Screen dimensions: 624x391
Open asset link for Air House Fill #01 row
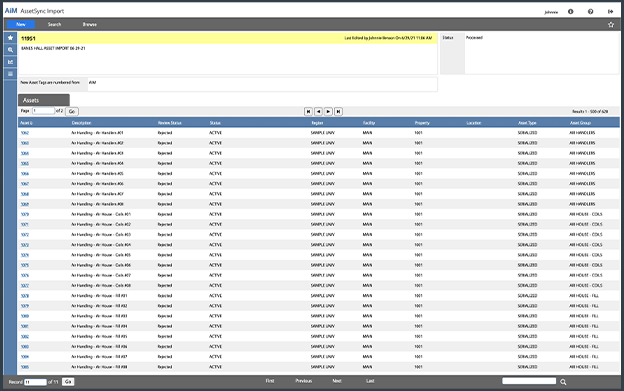point(25,296)
